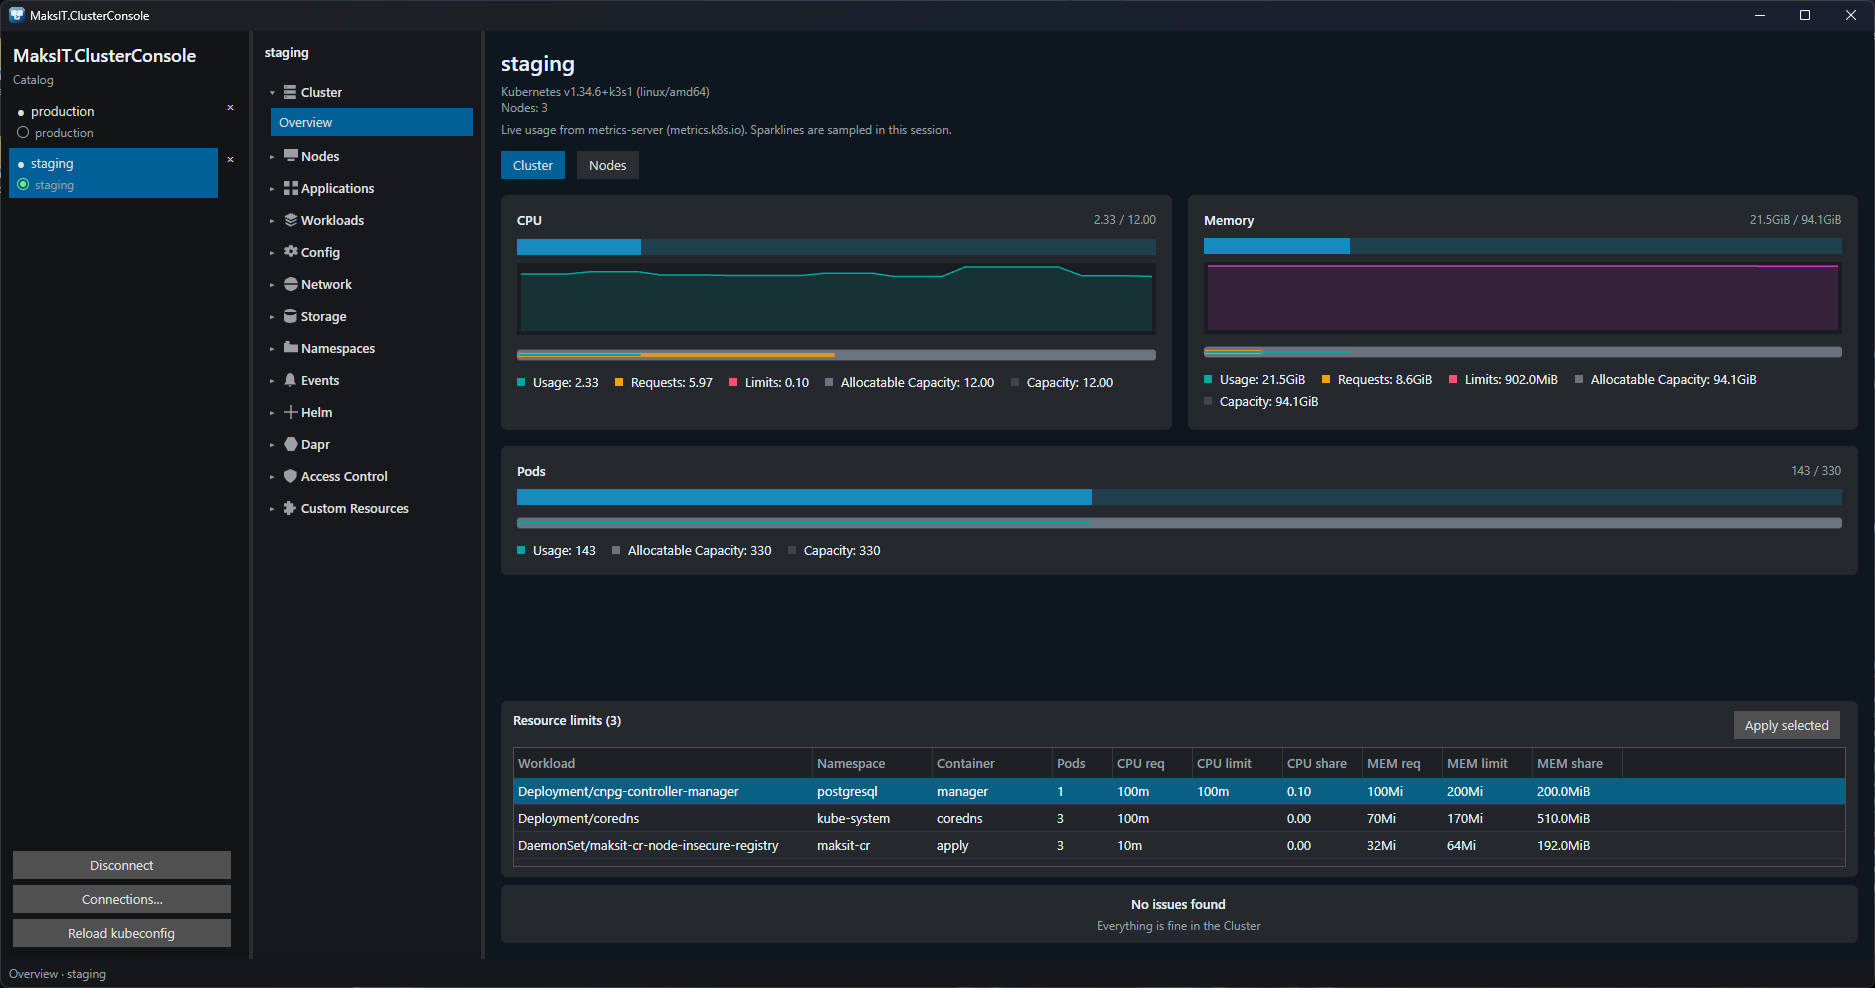Click the Custom Resources puzzle icon
The height and width of the screenshot is (988, 1875).
[x=290, y=508]
